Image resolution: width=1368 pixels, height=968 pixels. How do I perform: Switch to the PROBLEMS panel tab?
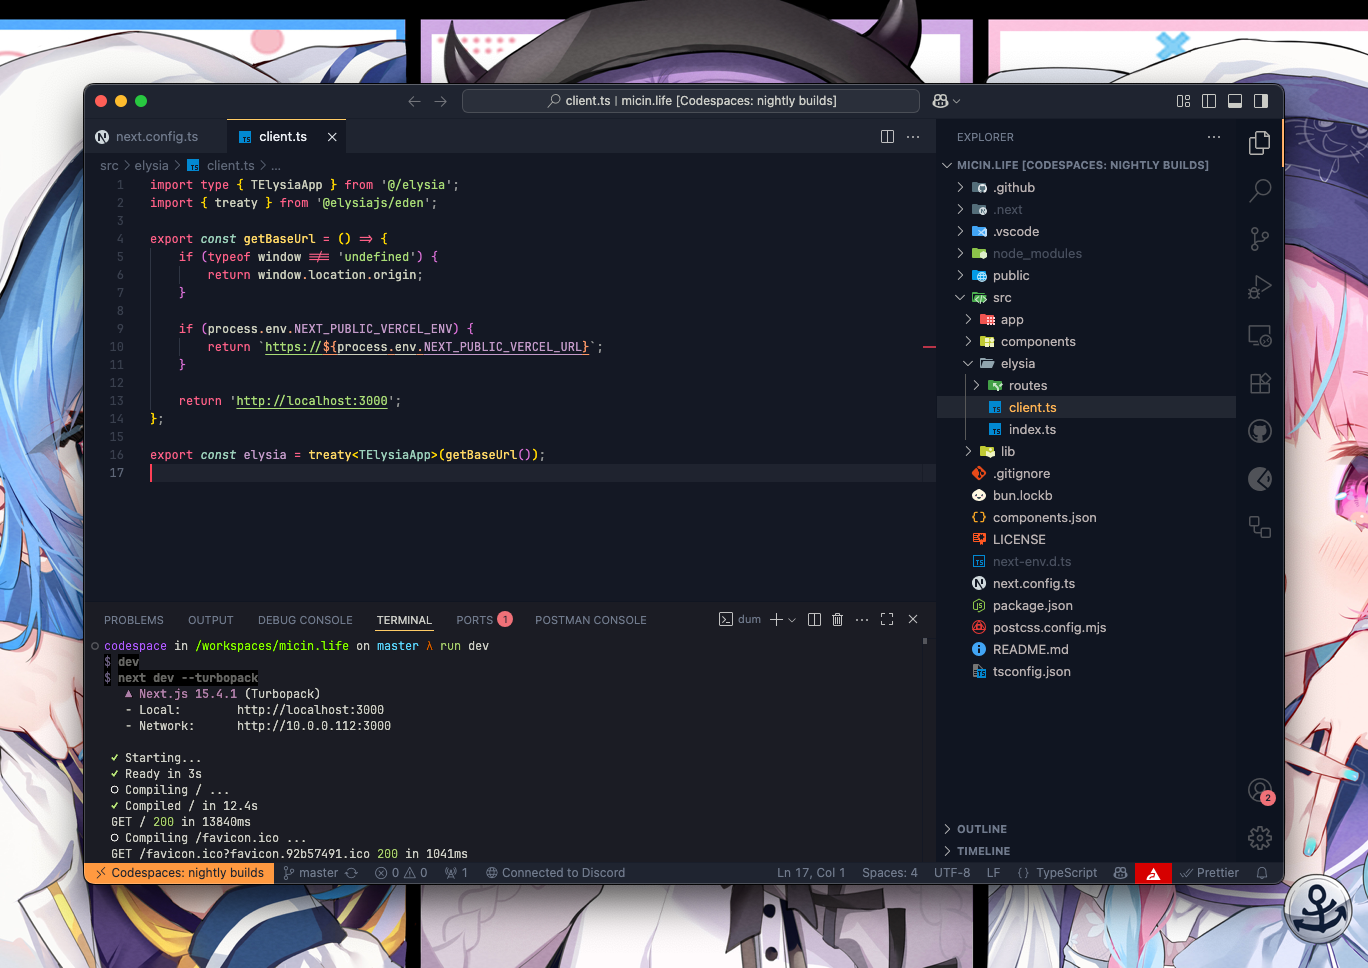pos(134,620)
